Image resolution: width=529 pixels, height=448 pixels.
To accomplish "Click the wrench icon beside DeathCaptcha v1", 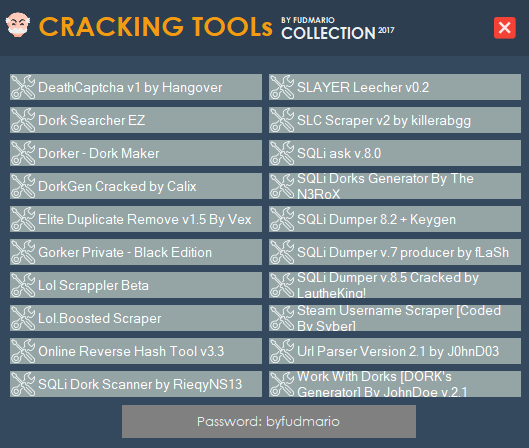I will (x=23, y=87).
